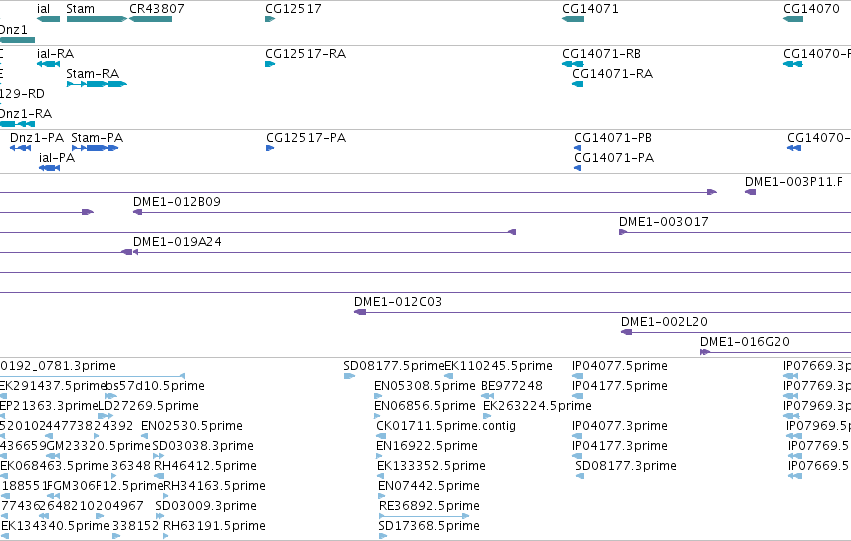The image size is (851, 541).
Task: Select the EK263224.5prime EST label
Action: (x=537, y=406)
